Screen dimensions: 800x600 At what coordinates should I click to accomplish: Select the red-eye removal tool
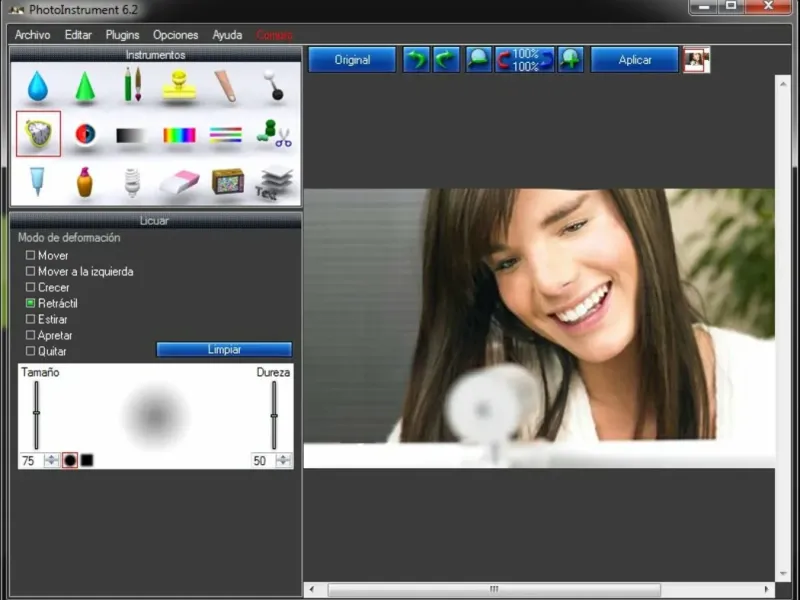coord(85,134)
